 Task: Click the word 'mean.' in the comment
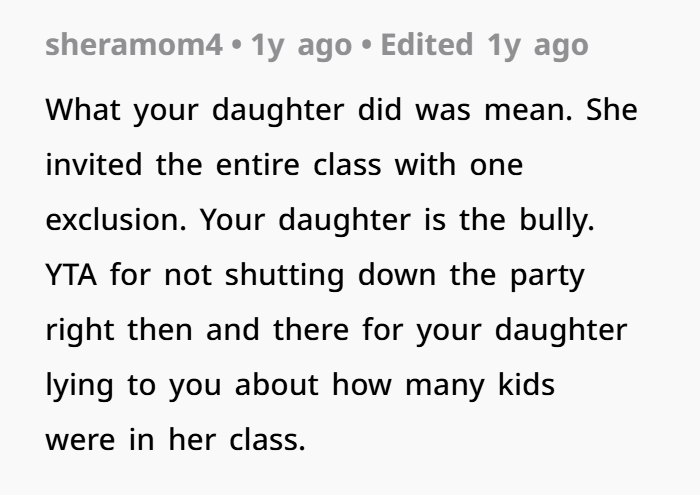[528, 110]
